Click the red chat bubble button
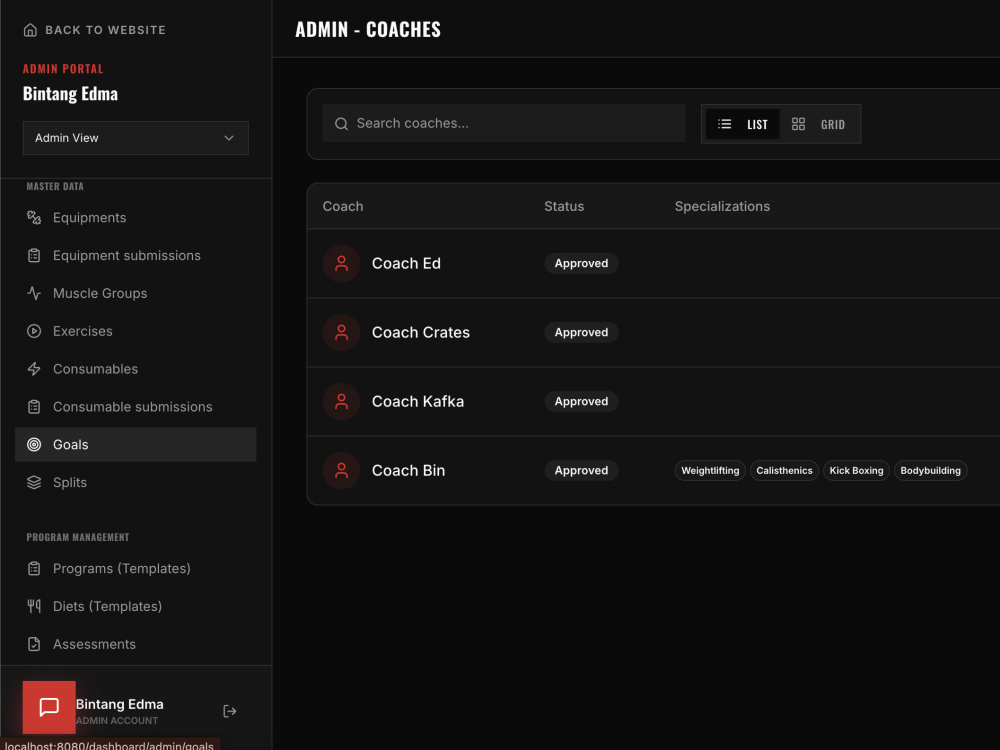 click(49, 707)
